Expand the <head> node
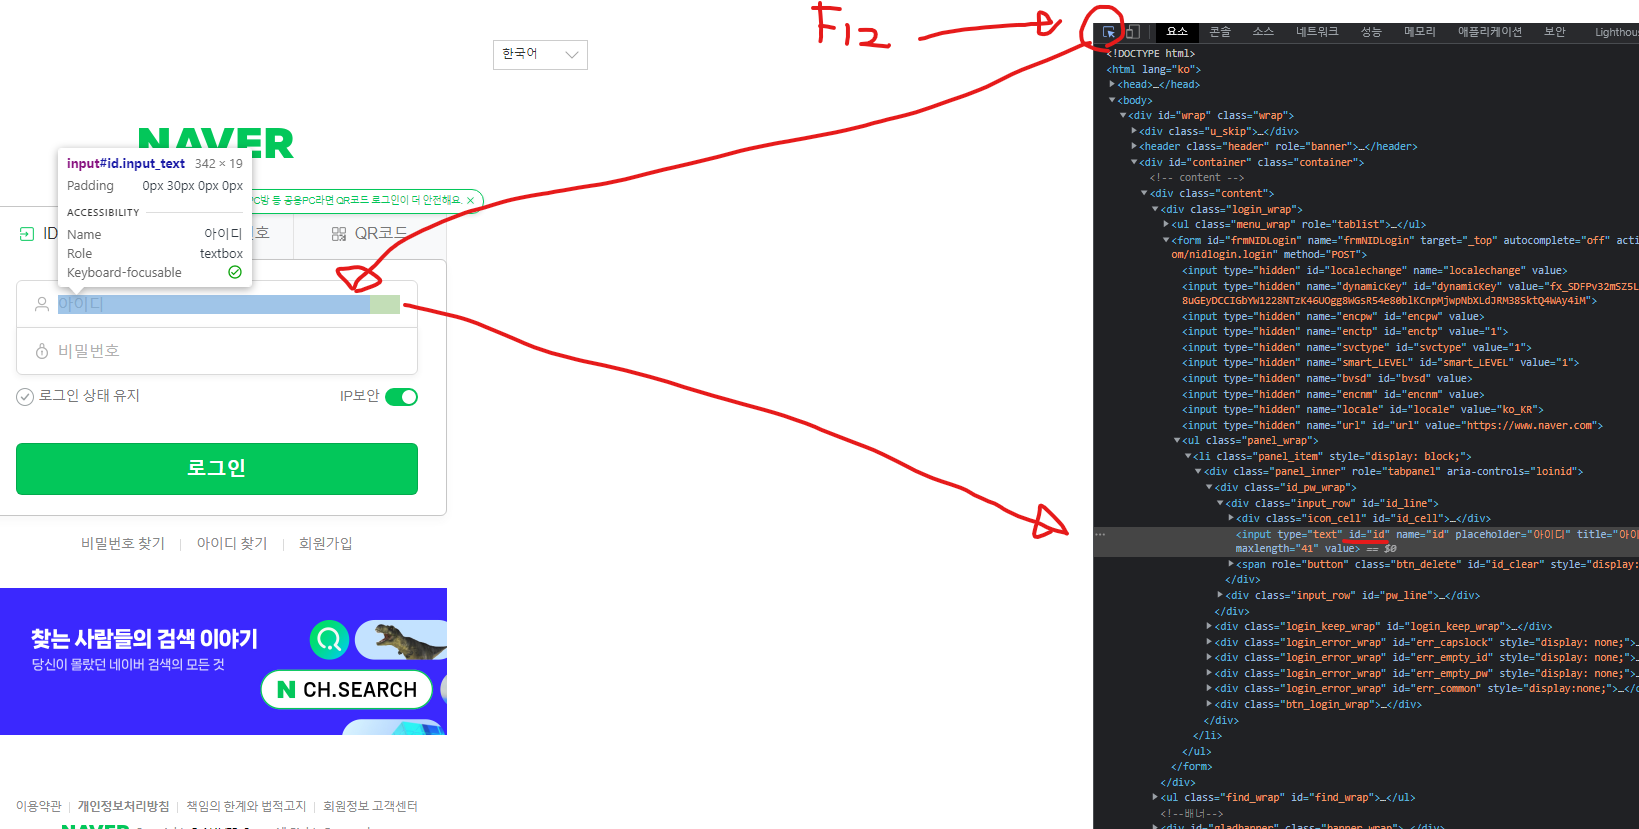Viewport: 1639px width, 829px height. coord(1112,84)
